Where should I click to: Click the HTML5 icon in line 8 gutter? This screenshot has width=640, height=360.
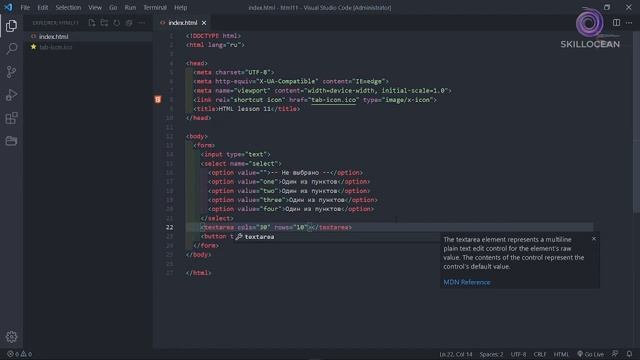158,100
